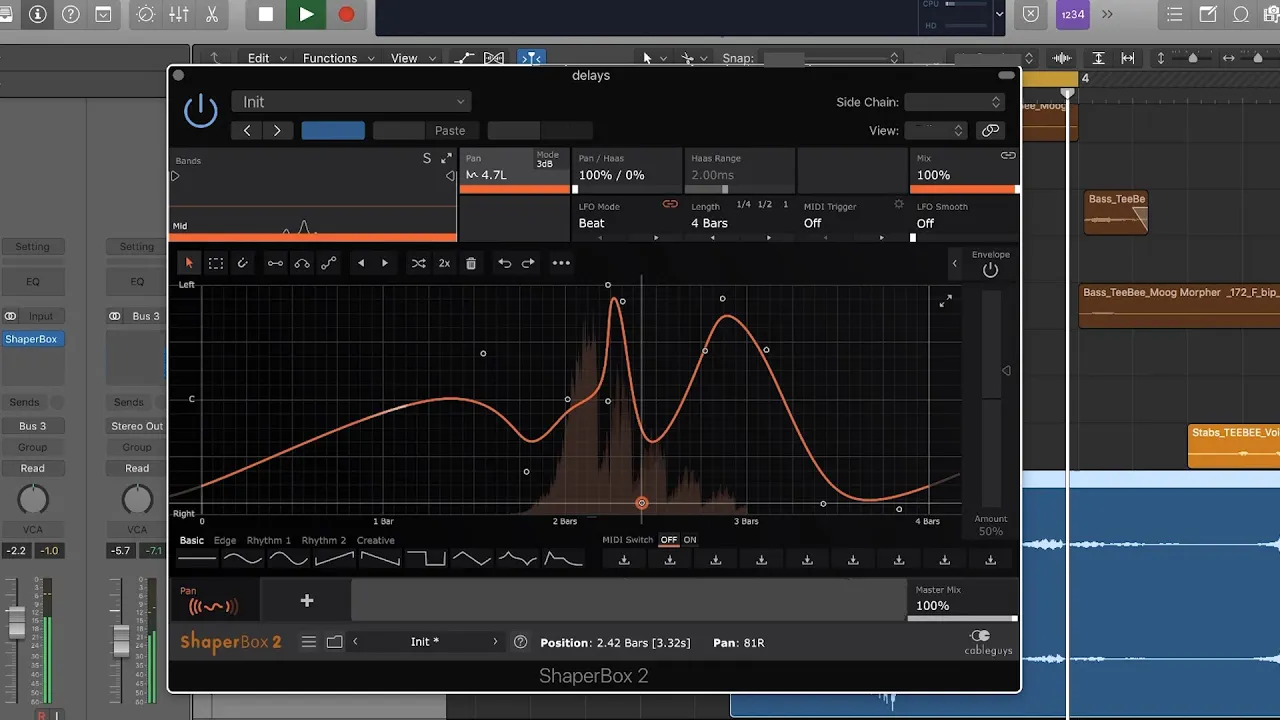Go to next plugin setting
The image size is (1280, 720).
pyautogui.click(x=277, y=130)
